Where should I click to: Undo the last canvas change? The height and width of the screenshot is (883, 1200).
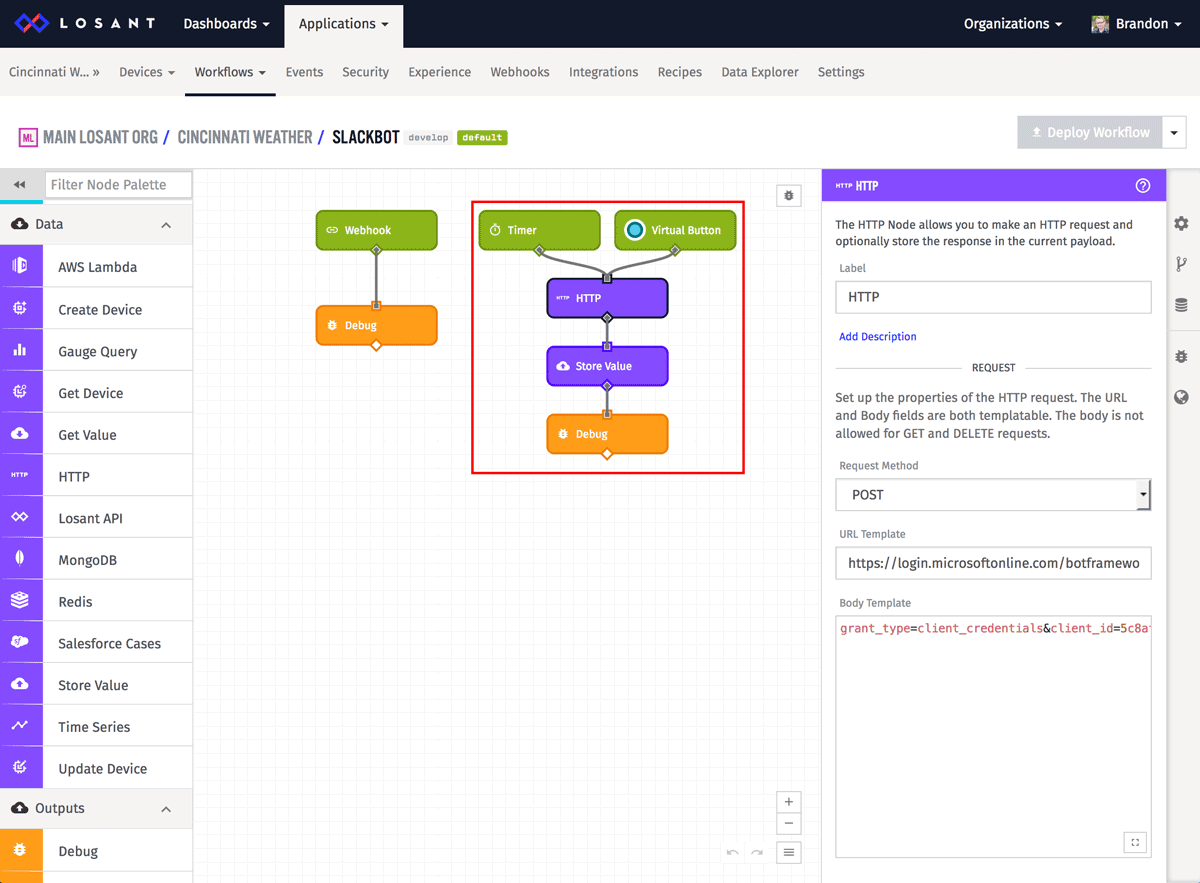pos(733,853)
